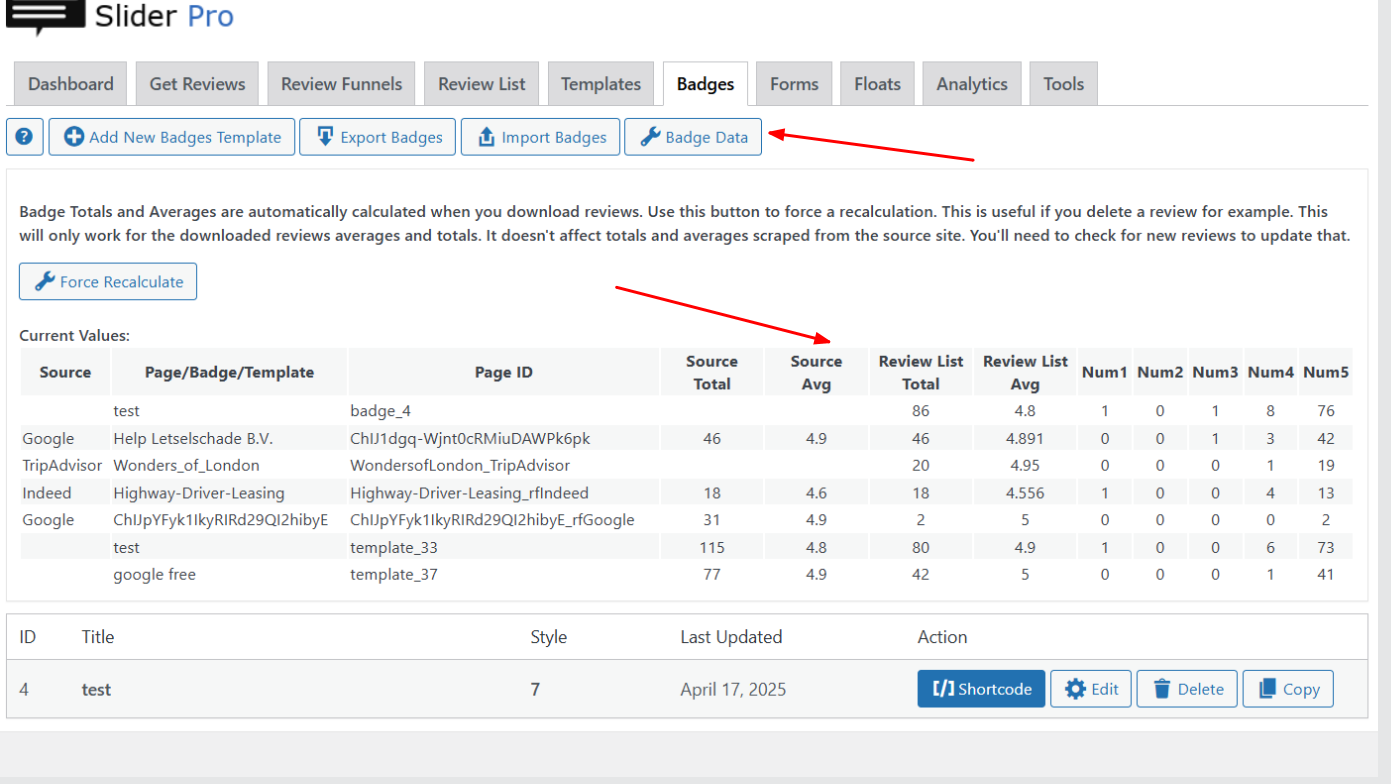Click Force Recalculate button

click(108, 282)
